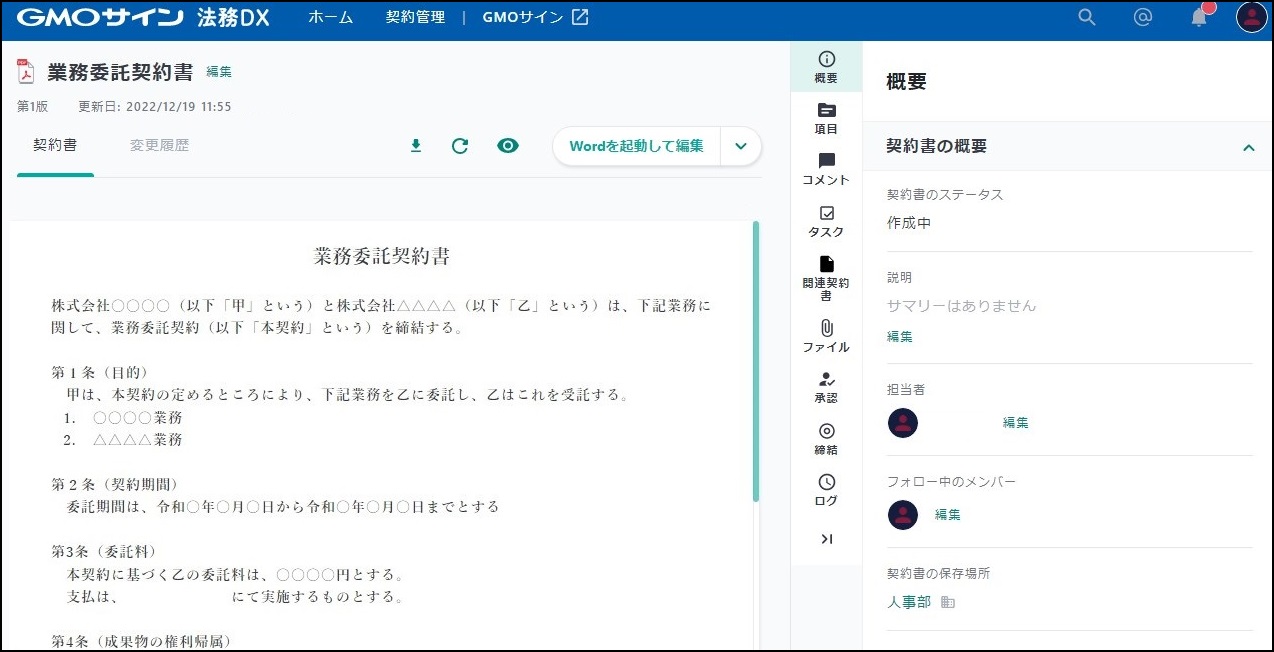Click 編集 link next to contract title

click(219, 72)
